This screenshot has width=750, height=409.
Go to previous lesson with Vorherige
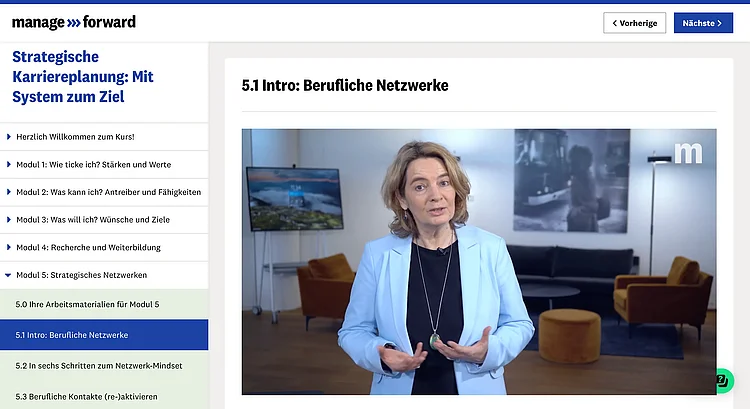(x=634, y=23)
